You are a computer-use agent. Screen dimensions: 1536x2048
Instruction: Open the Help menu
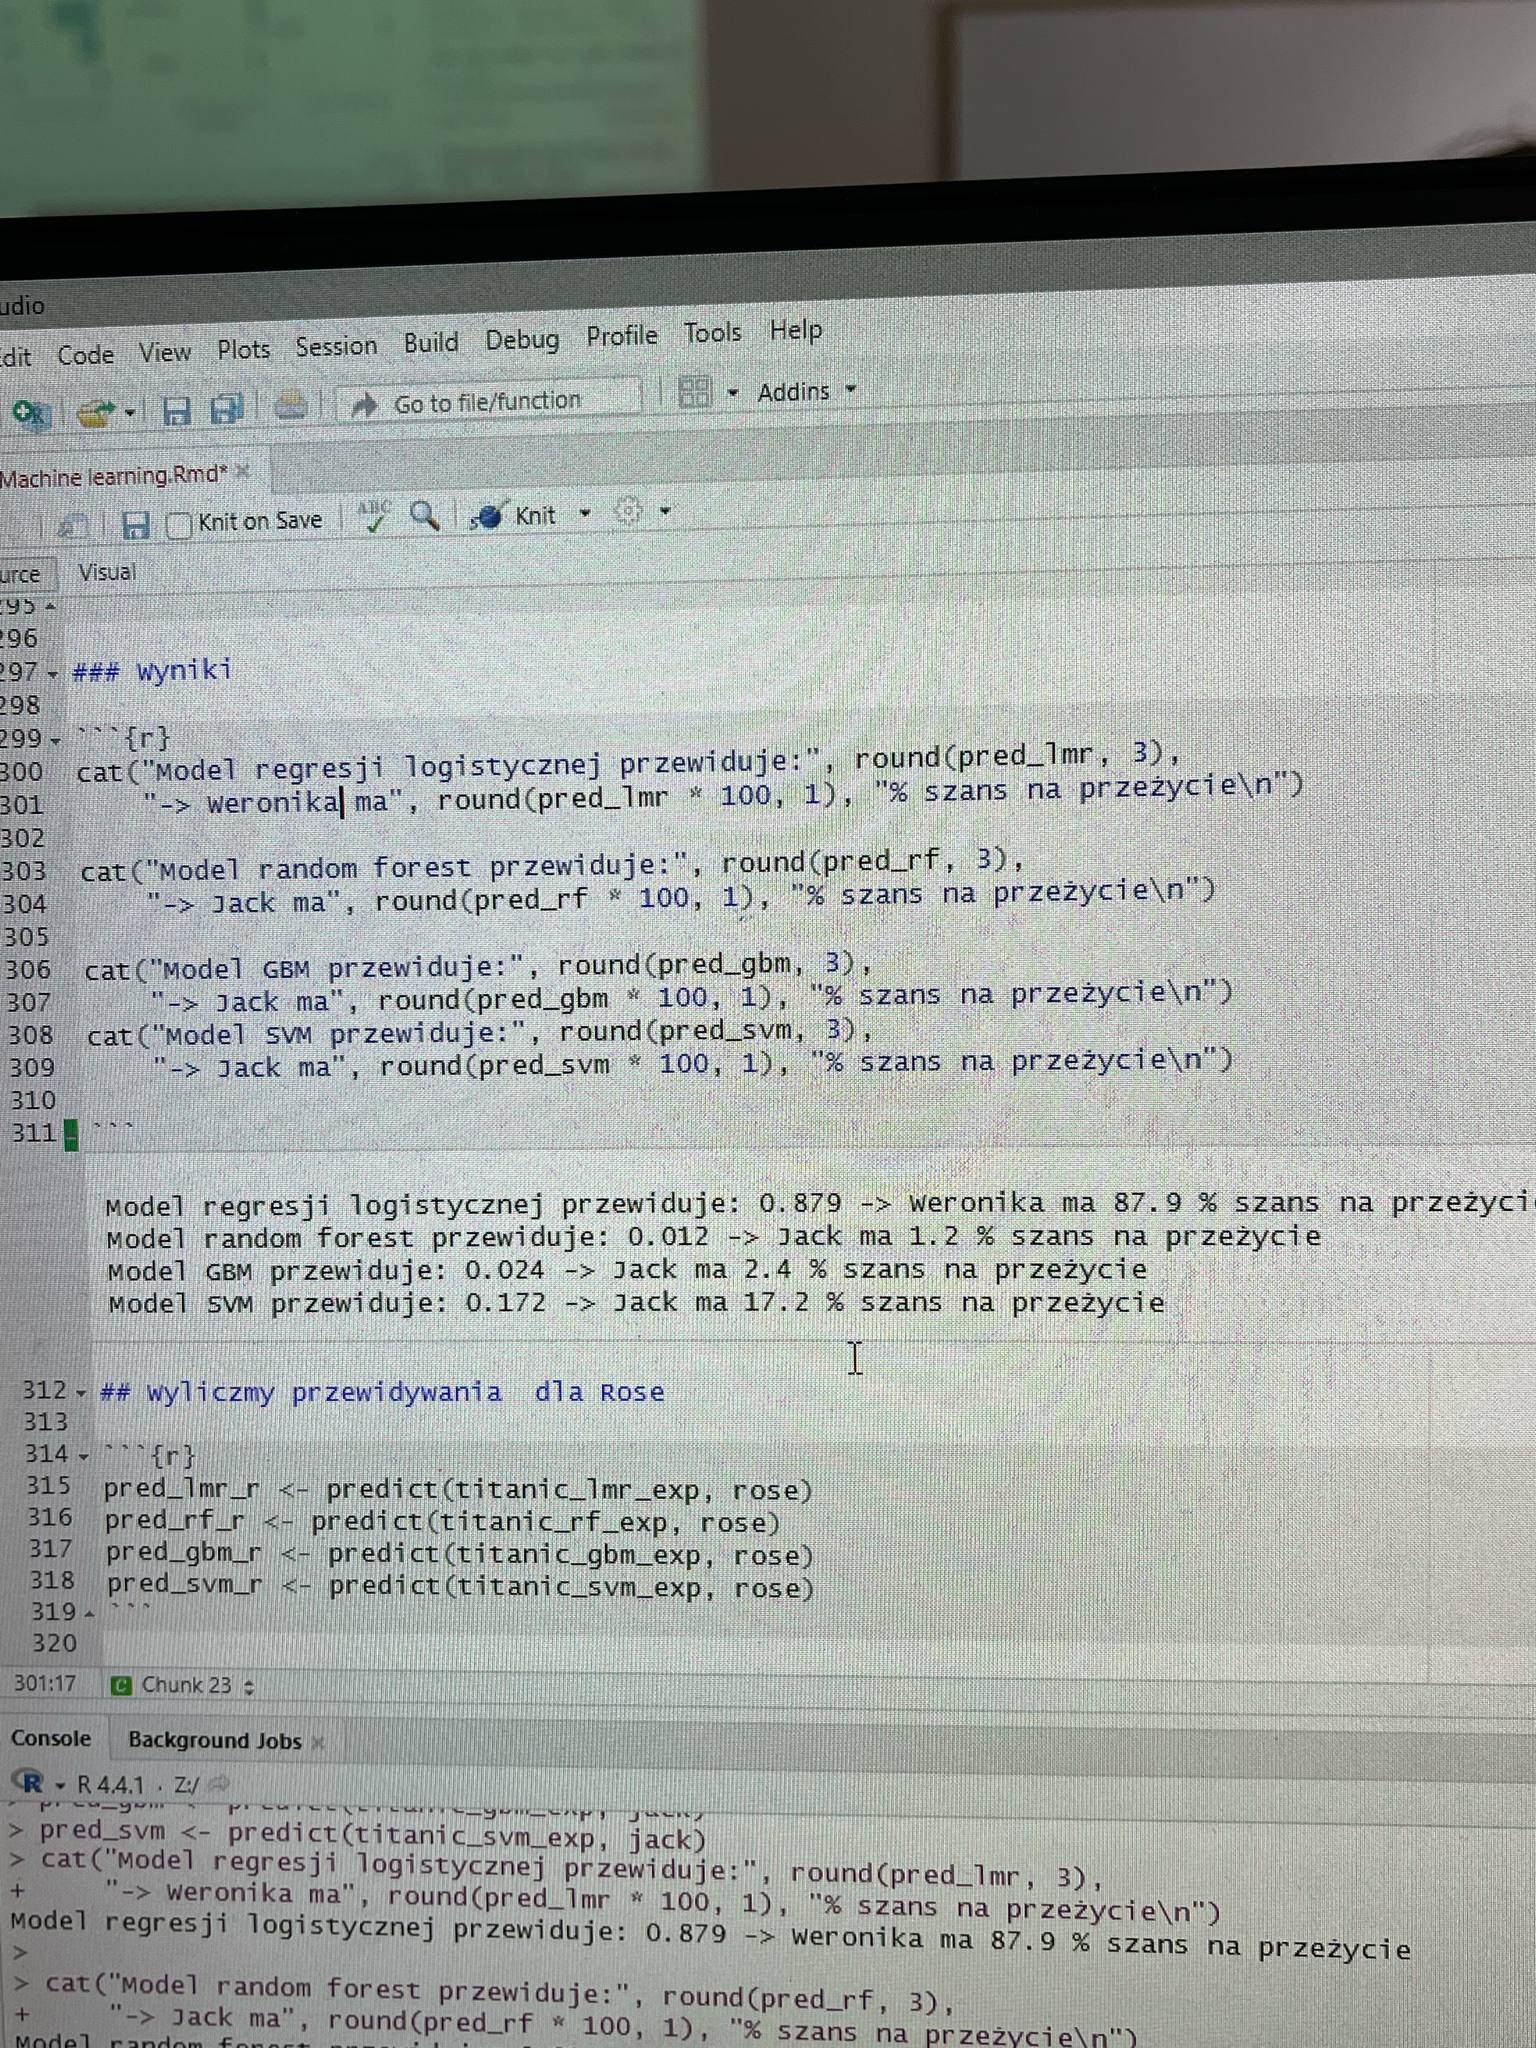796,329
